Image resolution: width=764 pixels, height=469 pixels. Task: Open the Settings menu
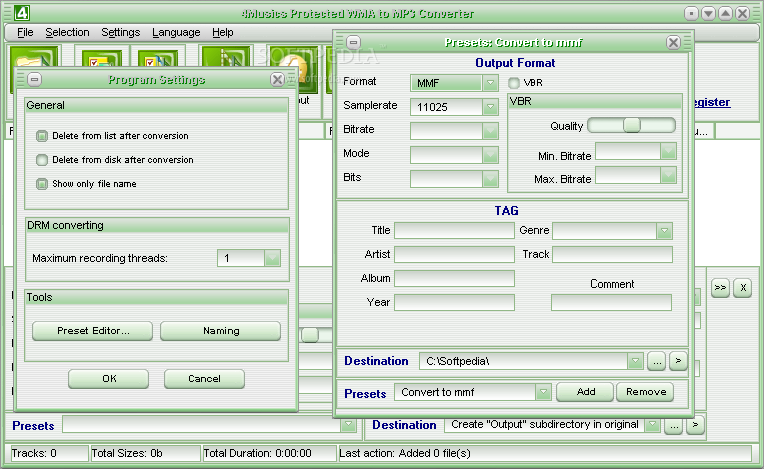point(120,33)
